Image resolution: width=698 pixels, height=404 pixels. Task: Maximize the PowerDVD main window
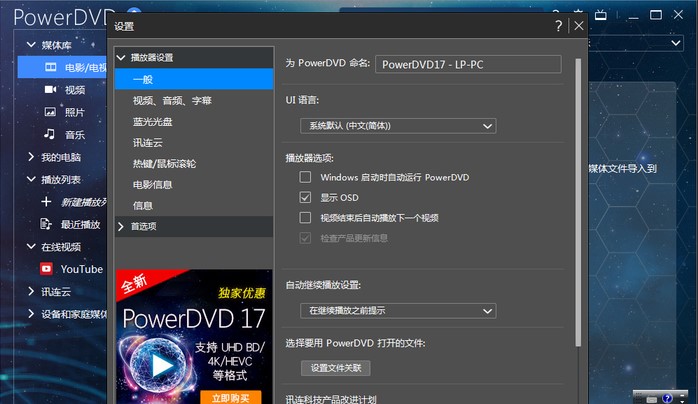[x=656, y=15]
